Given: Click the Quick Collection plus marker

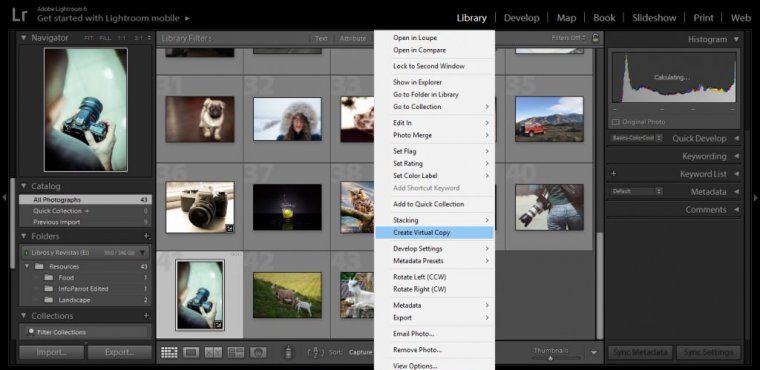Looking at the screenshot, I should 87,211.
